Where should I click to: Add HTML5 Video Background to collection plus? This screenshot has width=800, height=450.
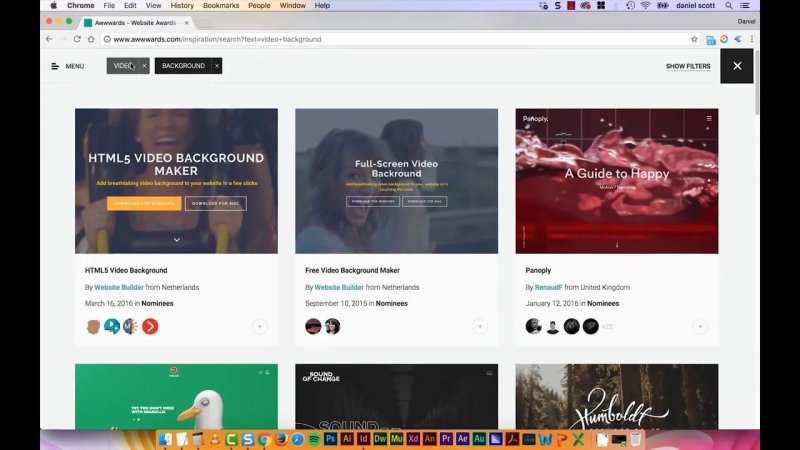pos(260,327)
